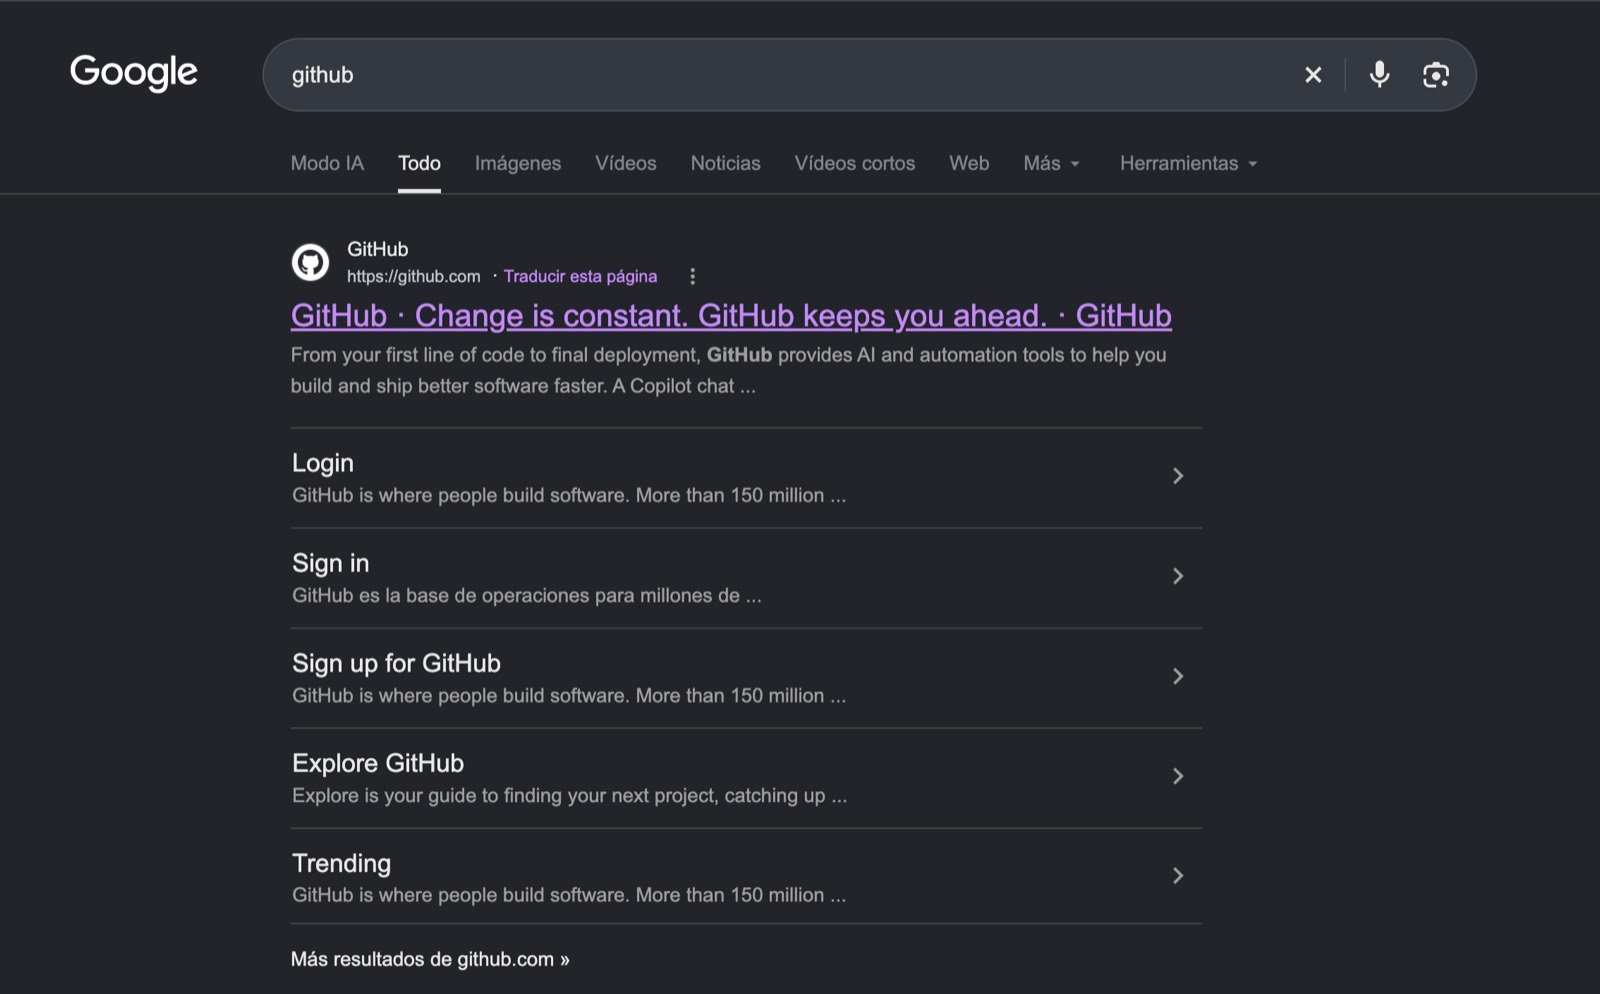Open the Trending row chevron

(x=1178, y=876)
